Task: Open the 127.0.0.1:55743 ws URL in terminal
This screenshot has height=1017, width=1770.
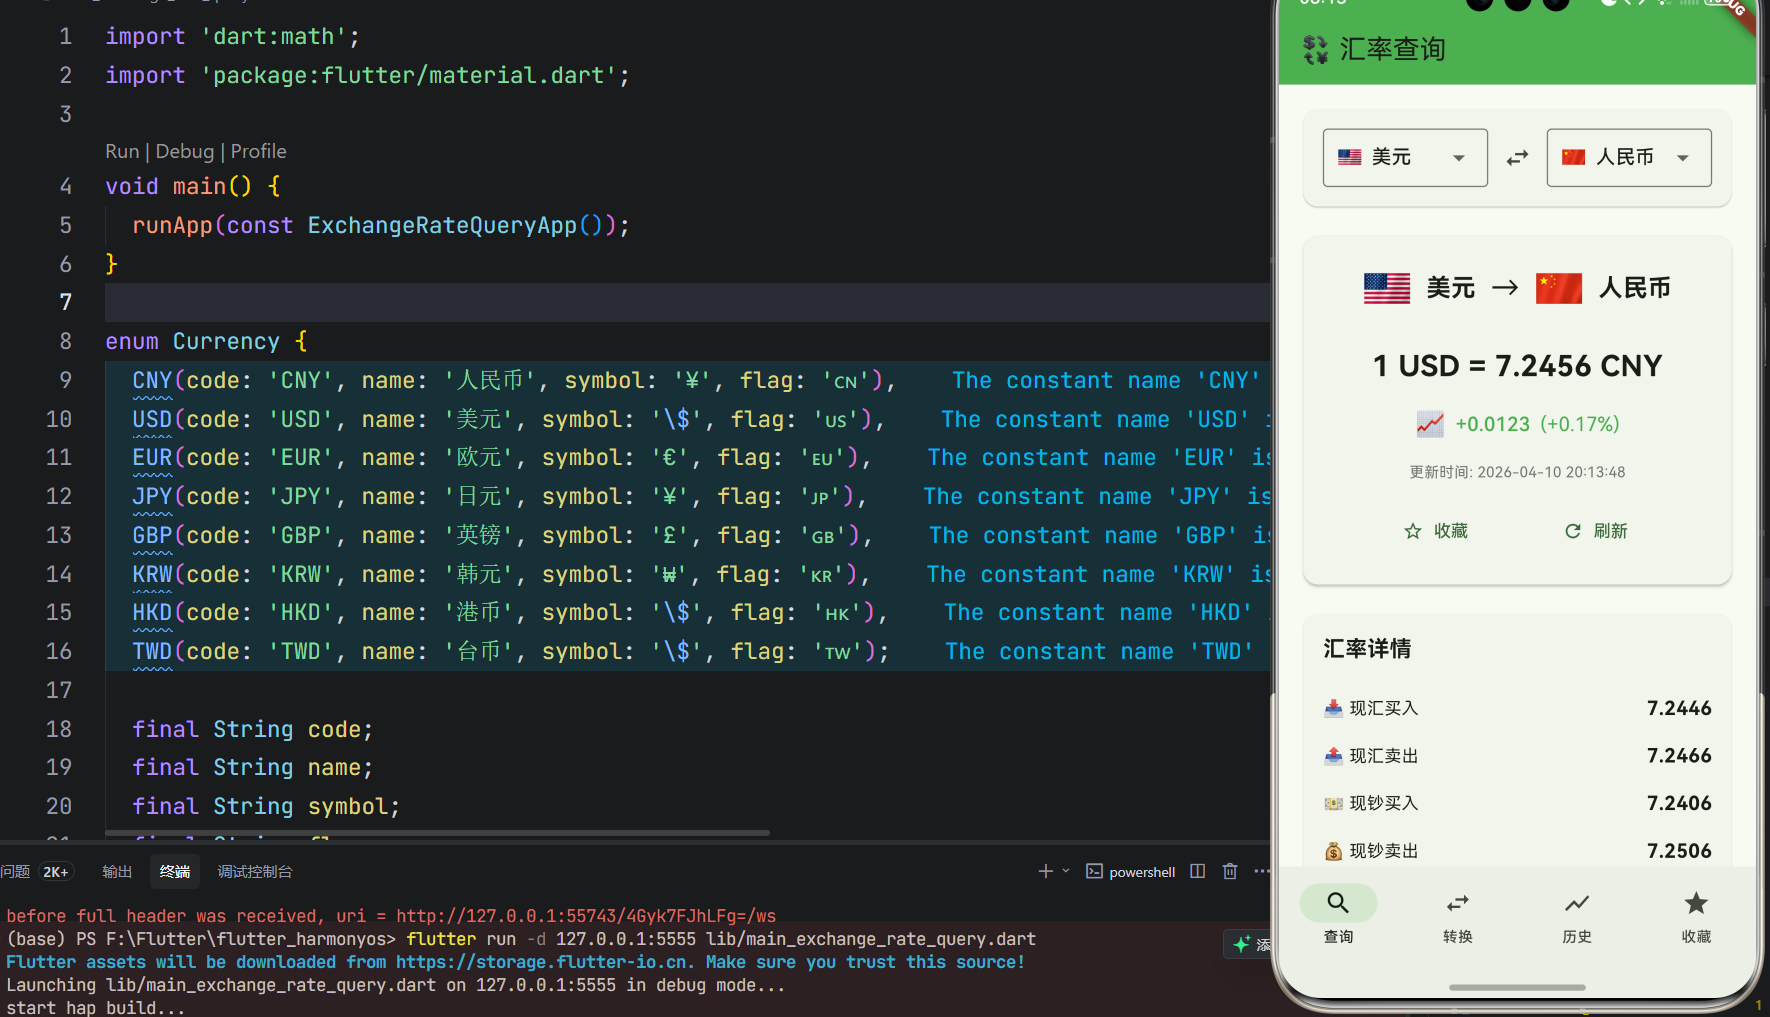Action: click(x=586, y=917)
